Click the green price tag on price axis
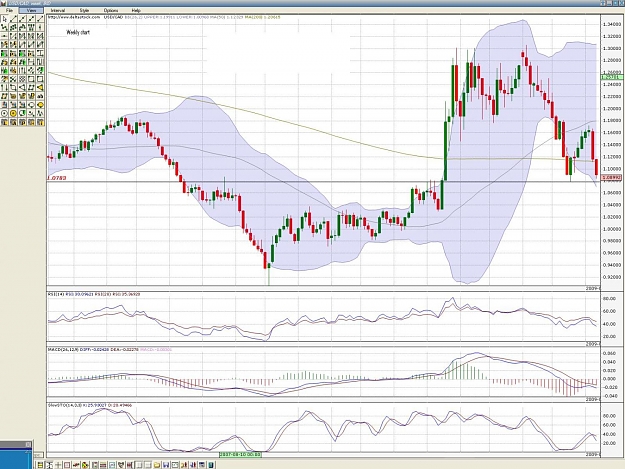 pyautogui.click(x=612, y=77)
